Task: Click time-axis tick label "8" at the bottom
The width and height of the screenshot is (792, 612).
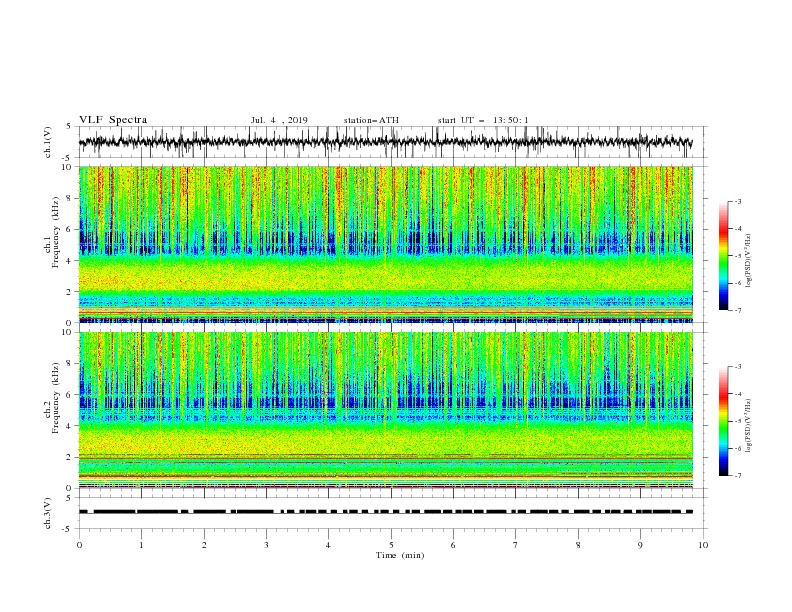Action: tap(578, 545)
